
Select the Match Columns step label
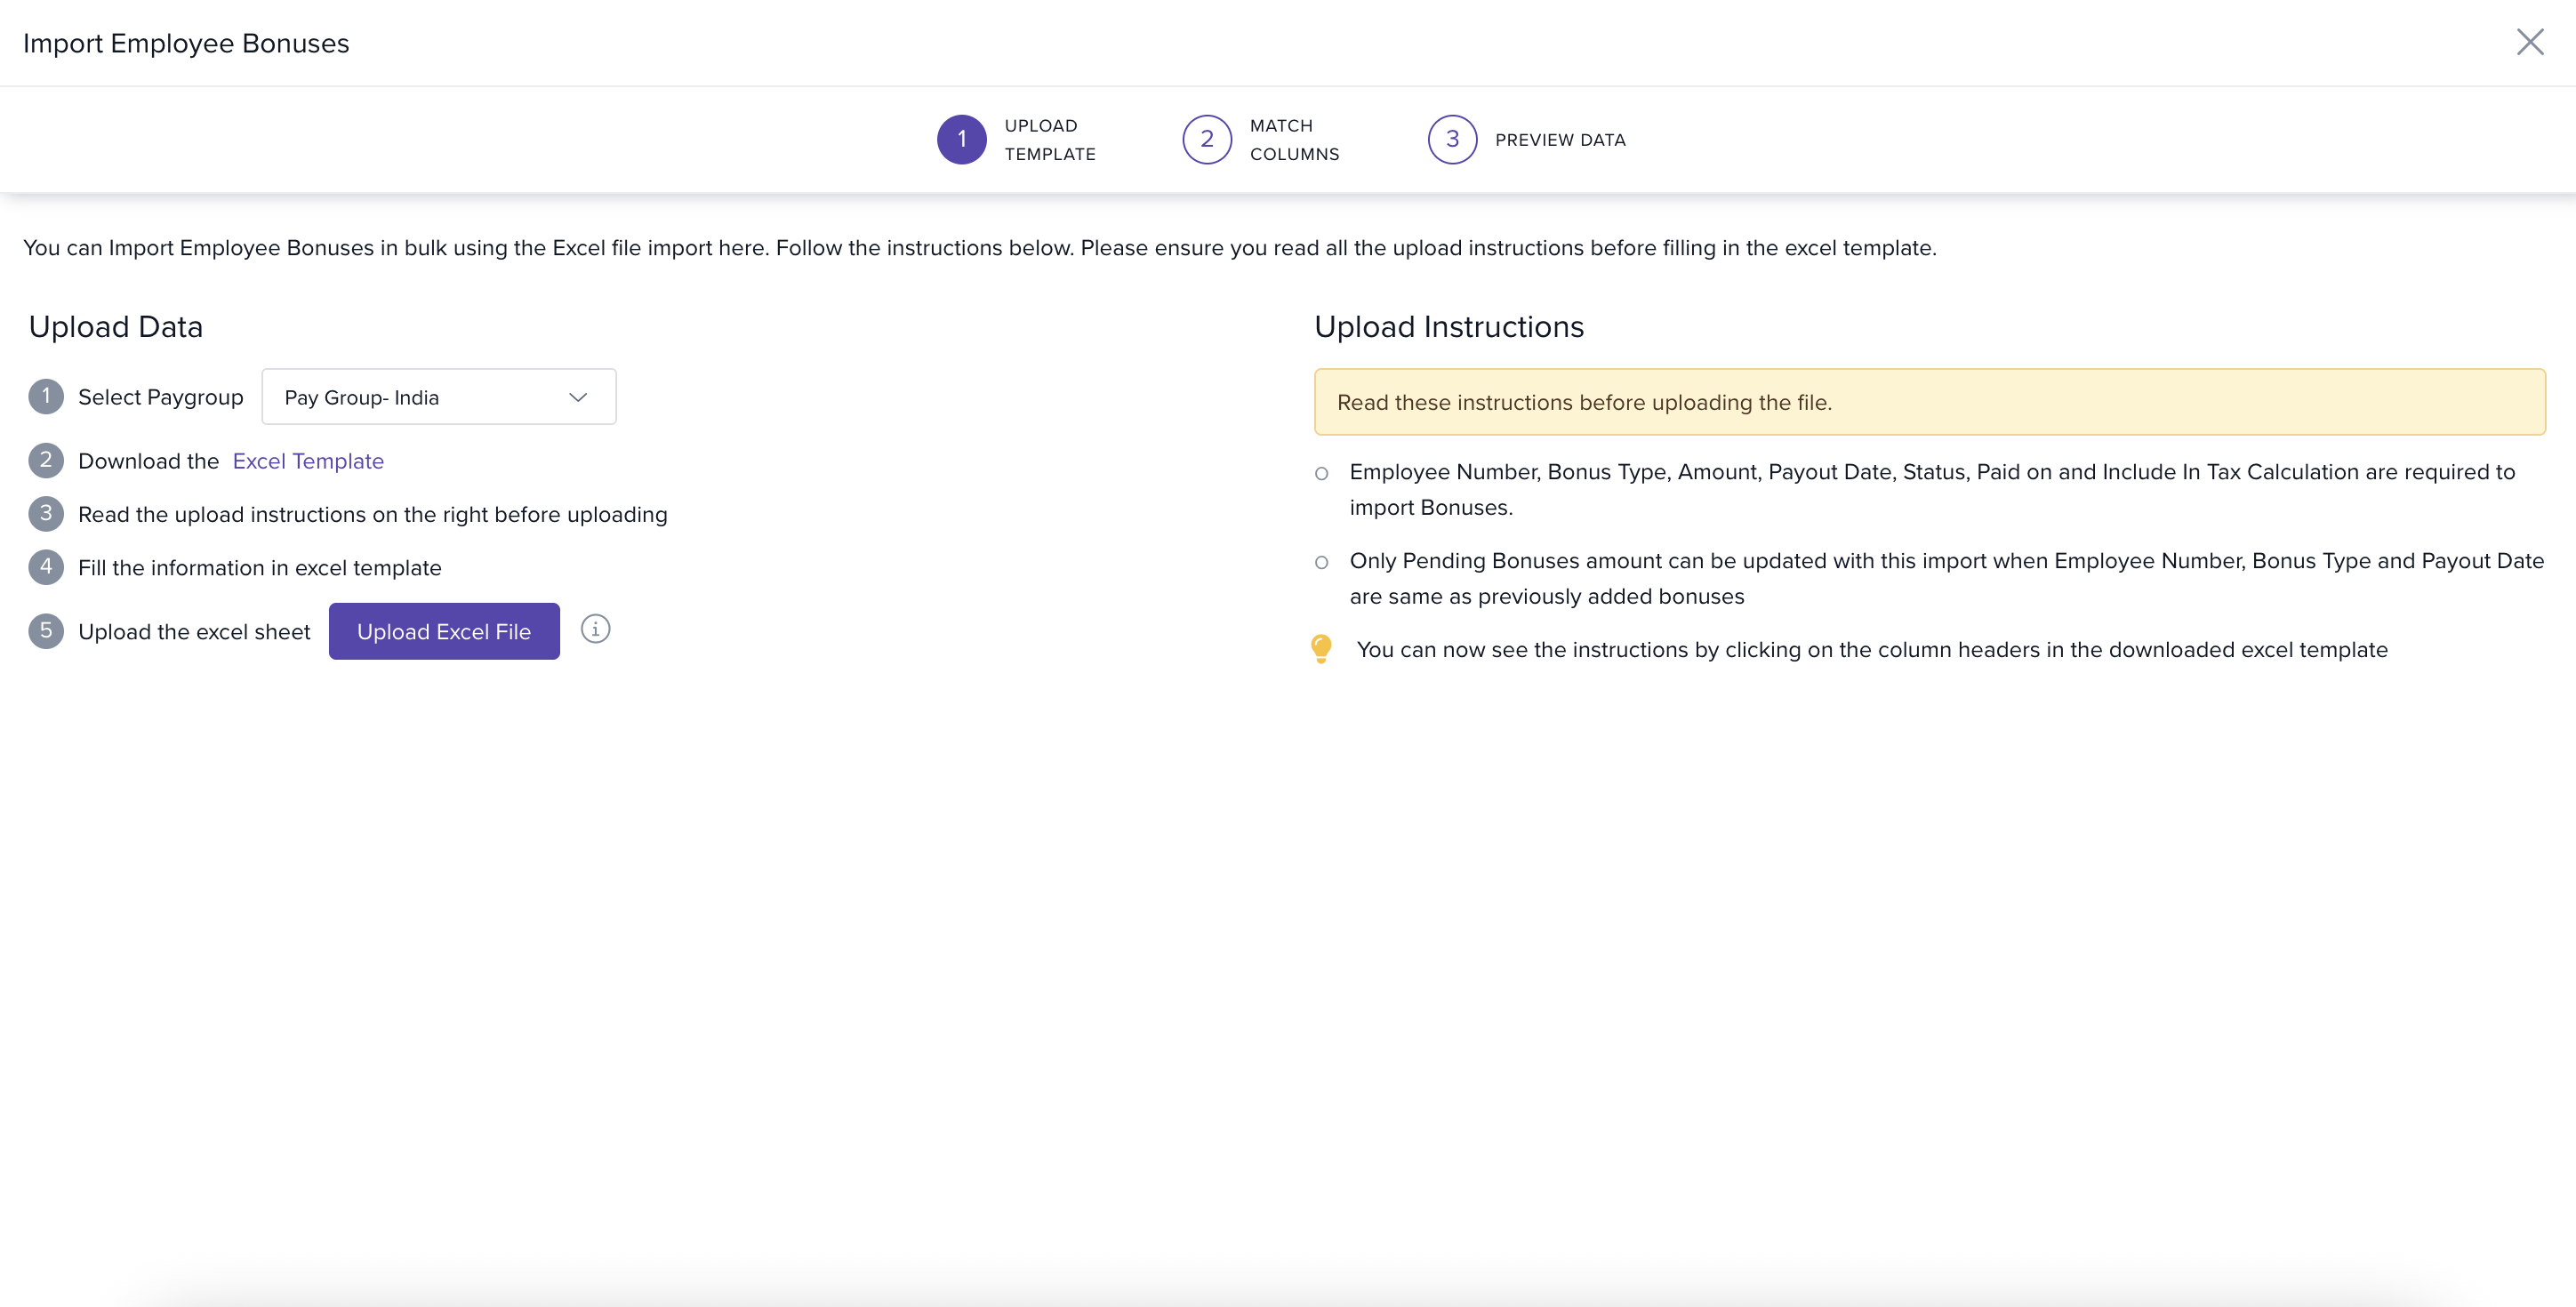pyautogui.click(x=1294, y=139)
